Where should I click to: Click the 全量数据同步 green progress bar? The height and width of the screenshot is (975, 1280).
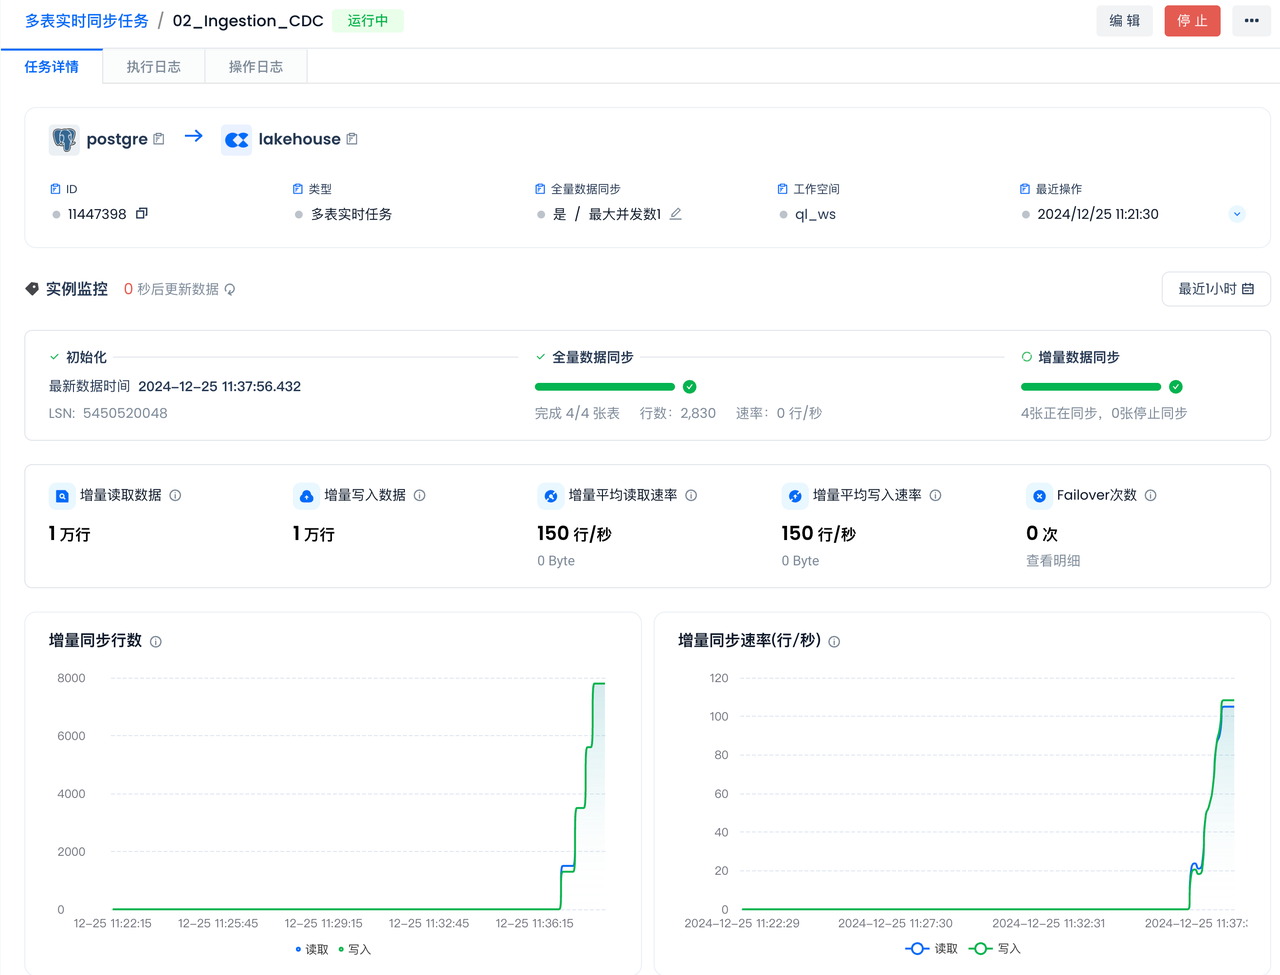pyautogui.click(x=605, y=387)
